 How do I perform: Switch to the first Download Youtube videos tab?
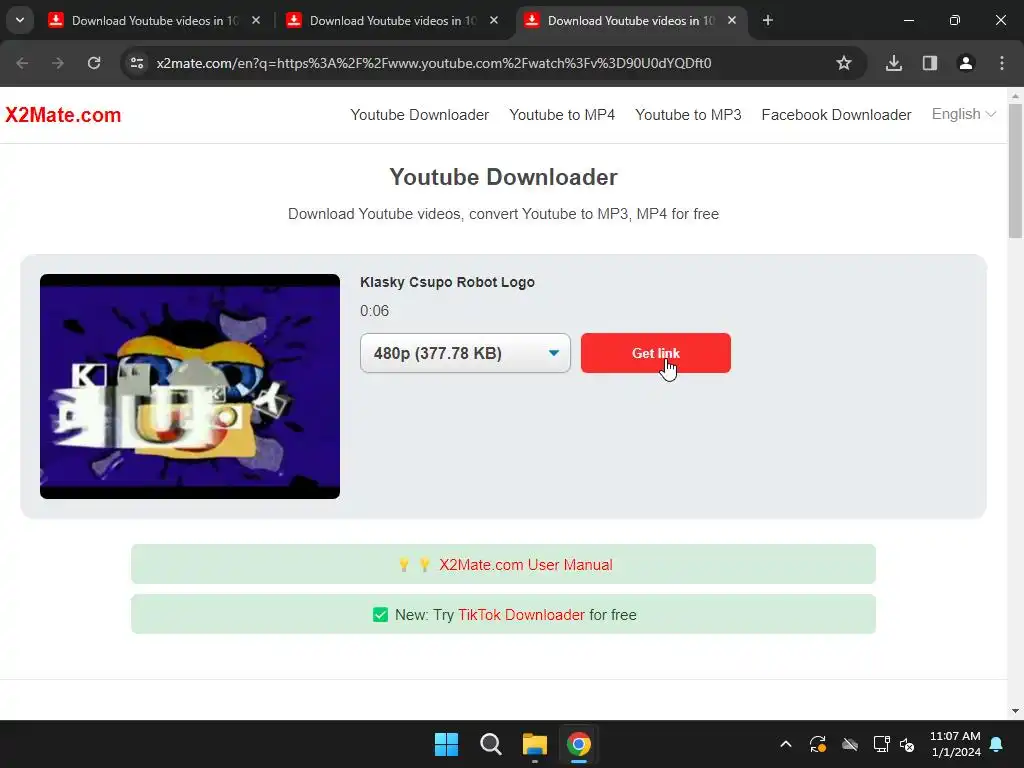[155, 21]
